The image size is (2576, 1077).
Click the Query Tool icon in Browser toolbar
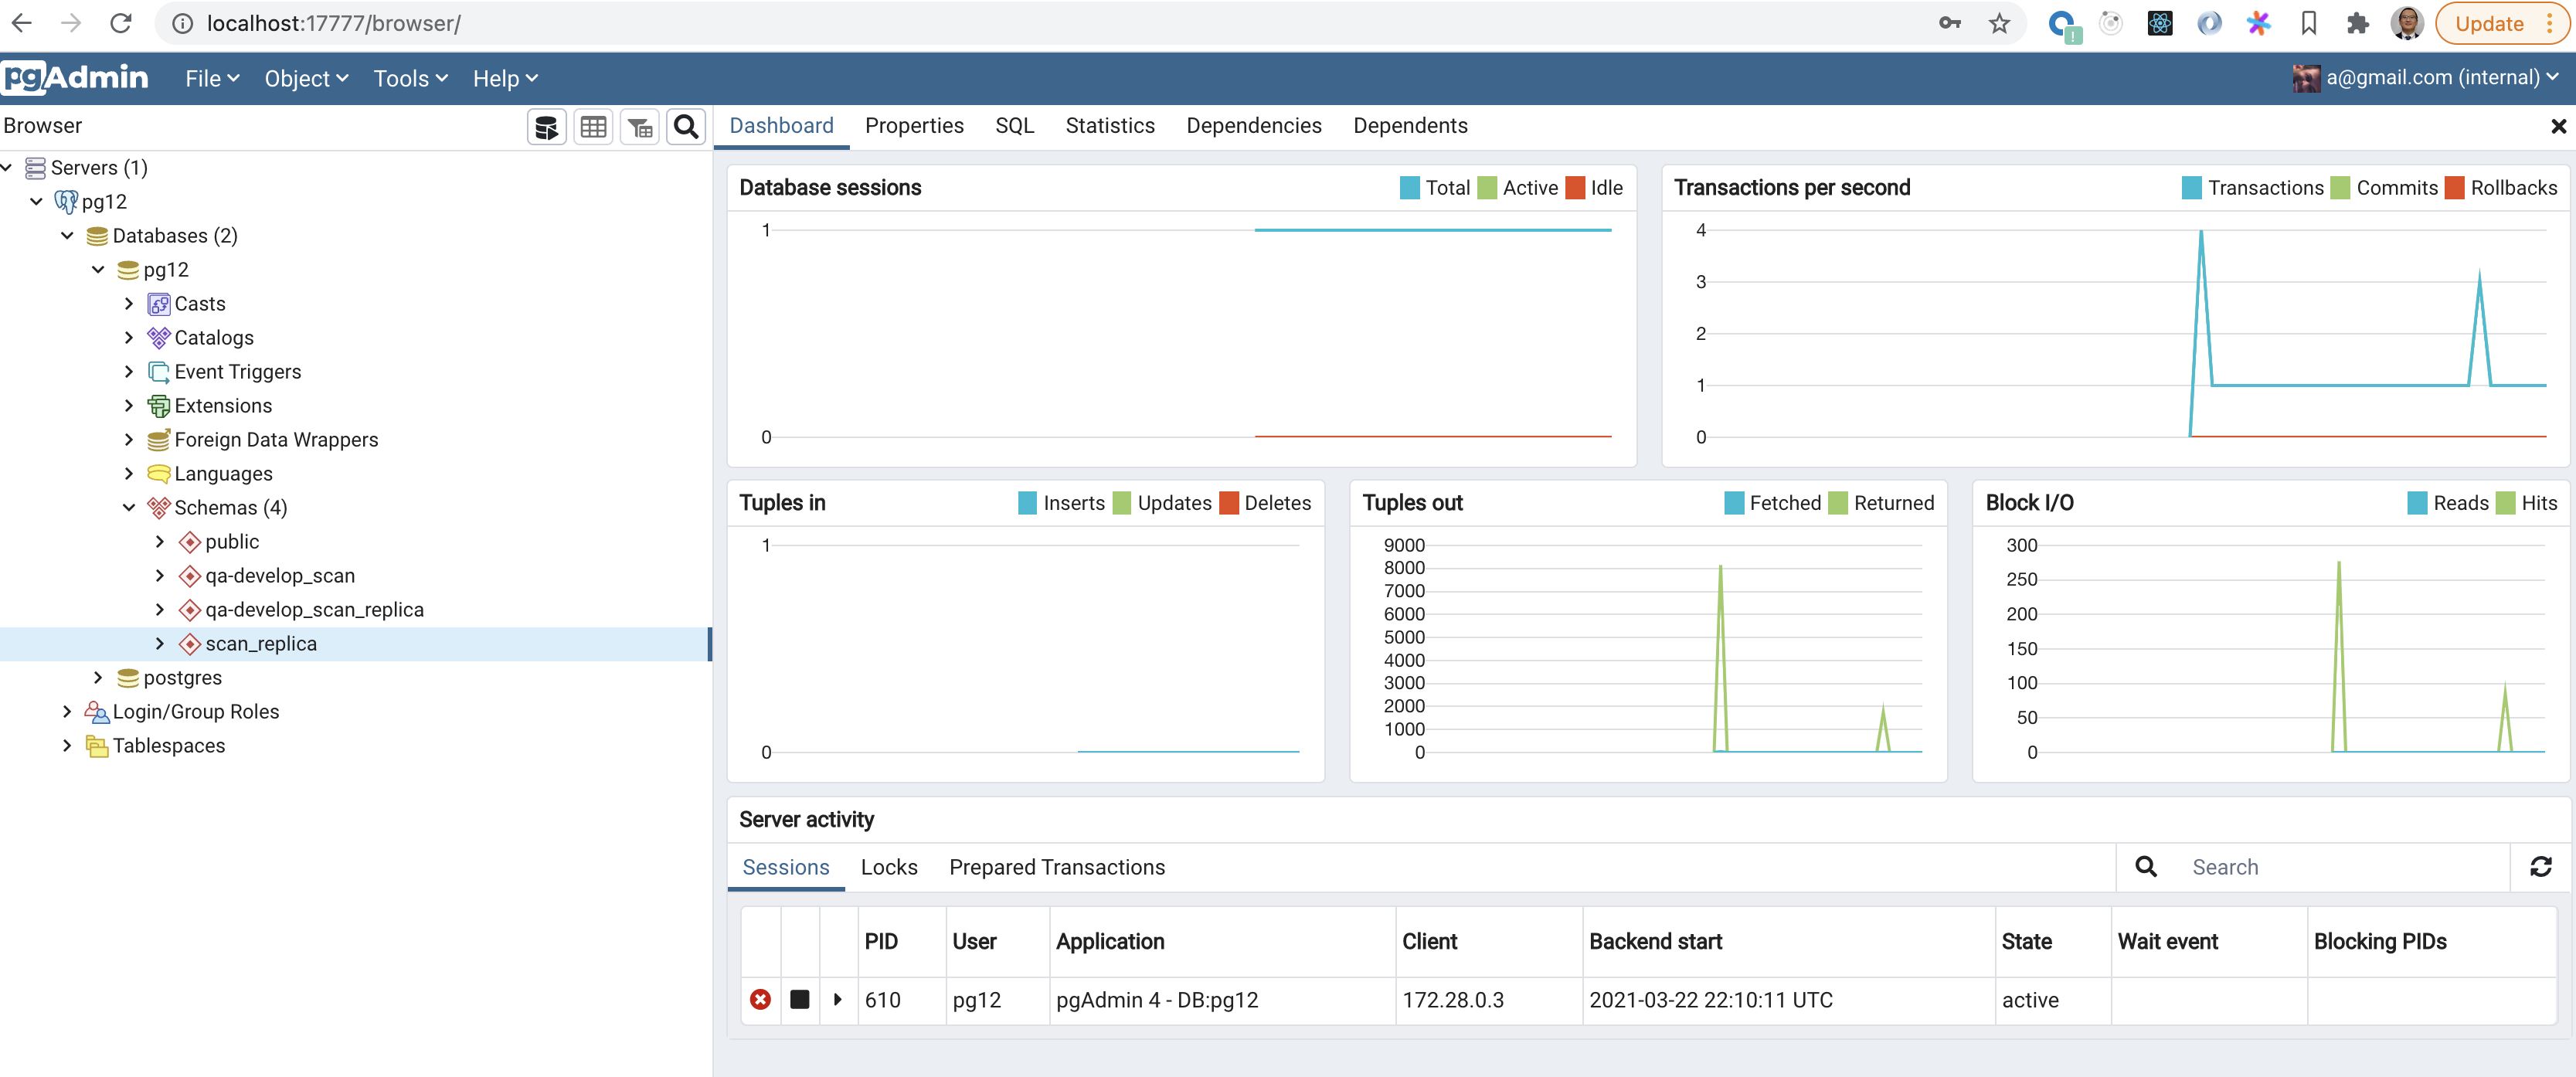(546, 127)
